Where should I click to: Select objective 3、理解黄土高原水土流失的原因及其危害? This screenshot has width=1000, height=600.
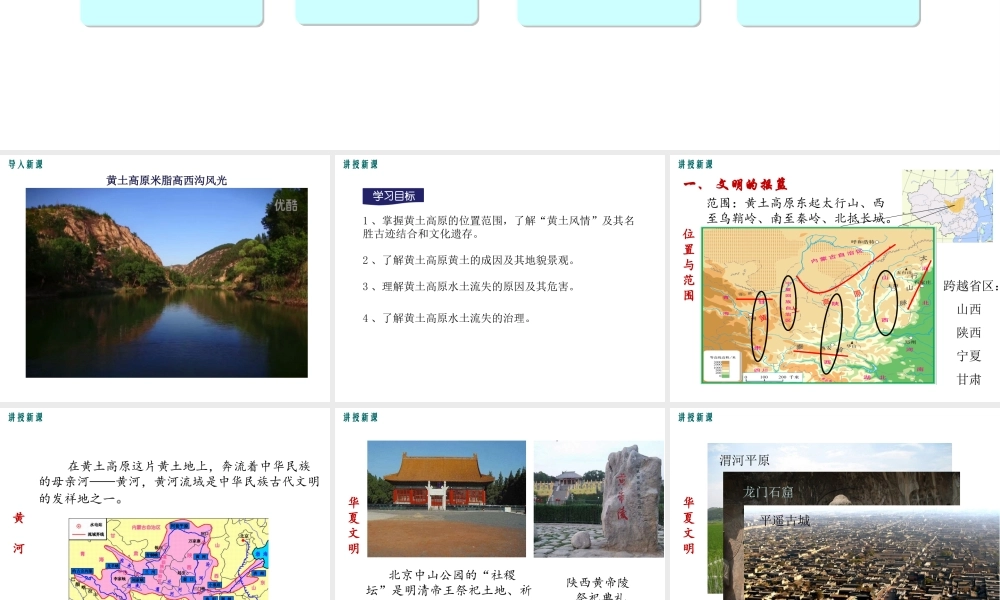470,286
